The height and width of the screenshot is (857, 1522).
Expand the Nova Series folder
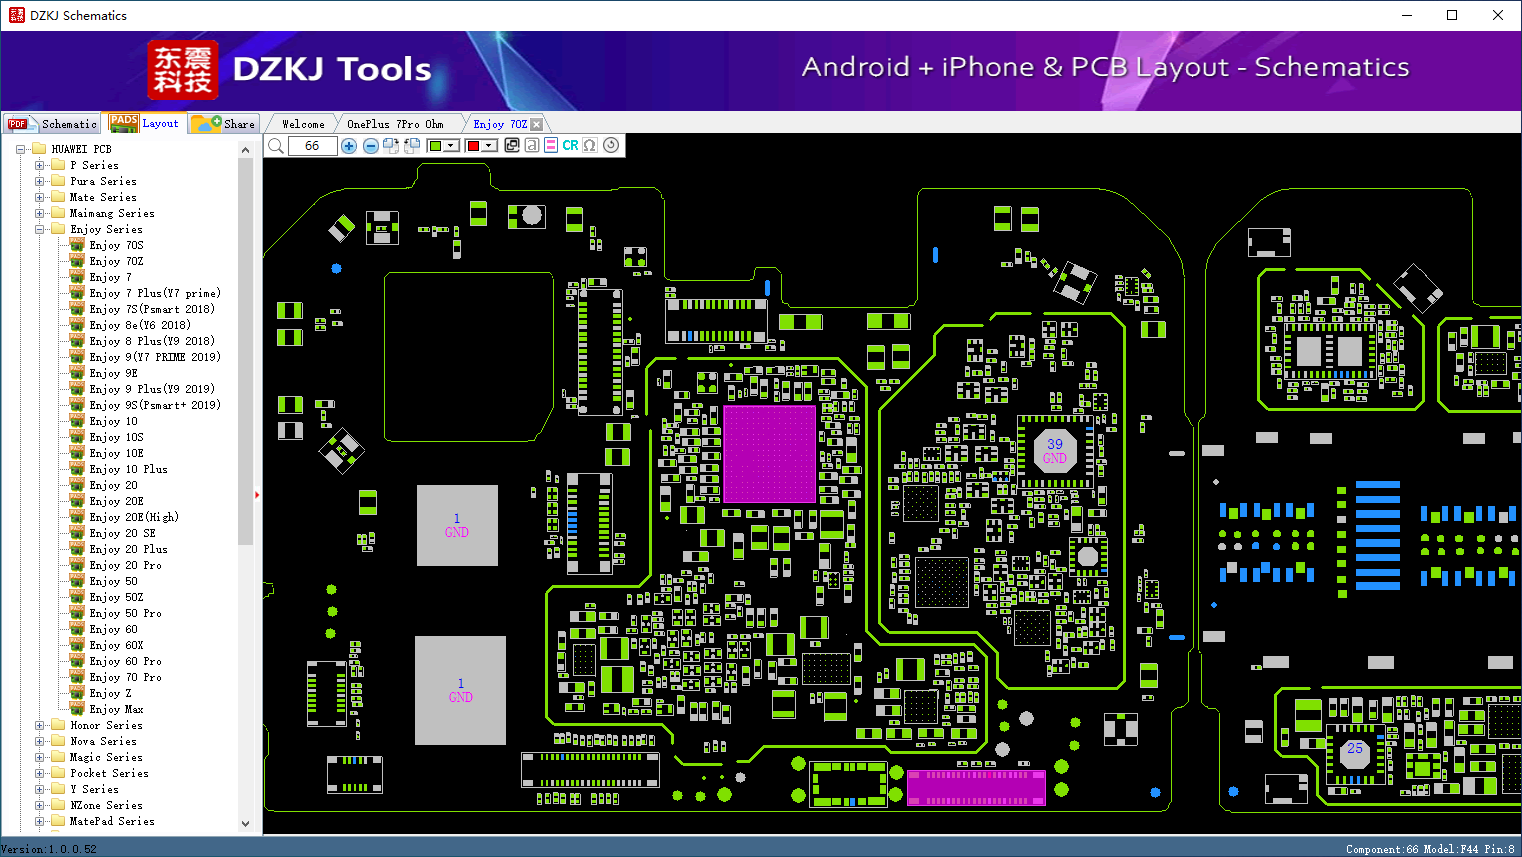40,741
